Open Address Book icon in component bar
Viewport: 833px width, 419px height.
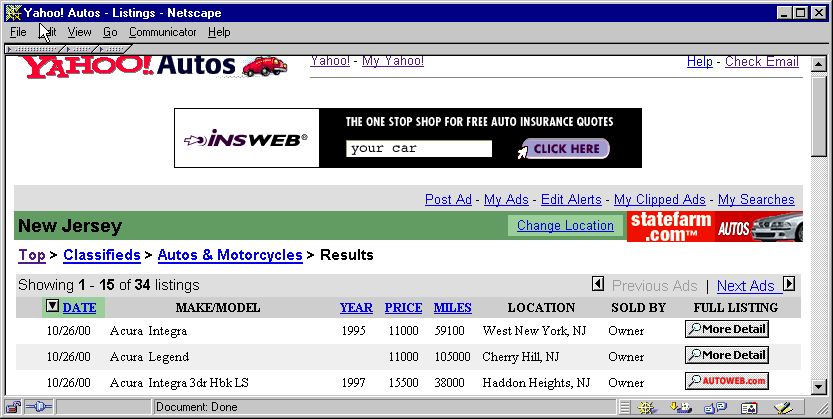[x=749, y=408]
